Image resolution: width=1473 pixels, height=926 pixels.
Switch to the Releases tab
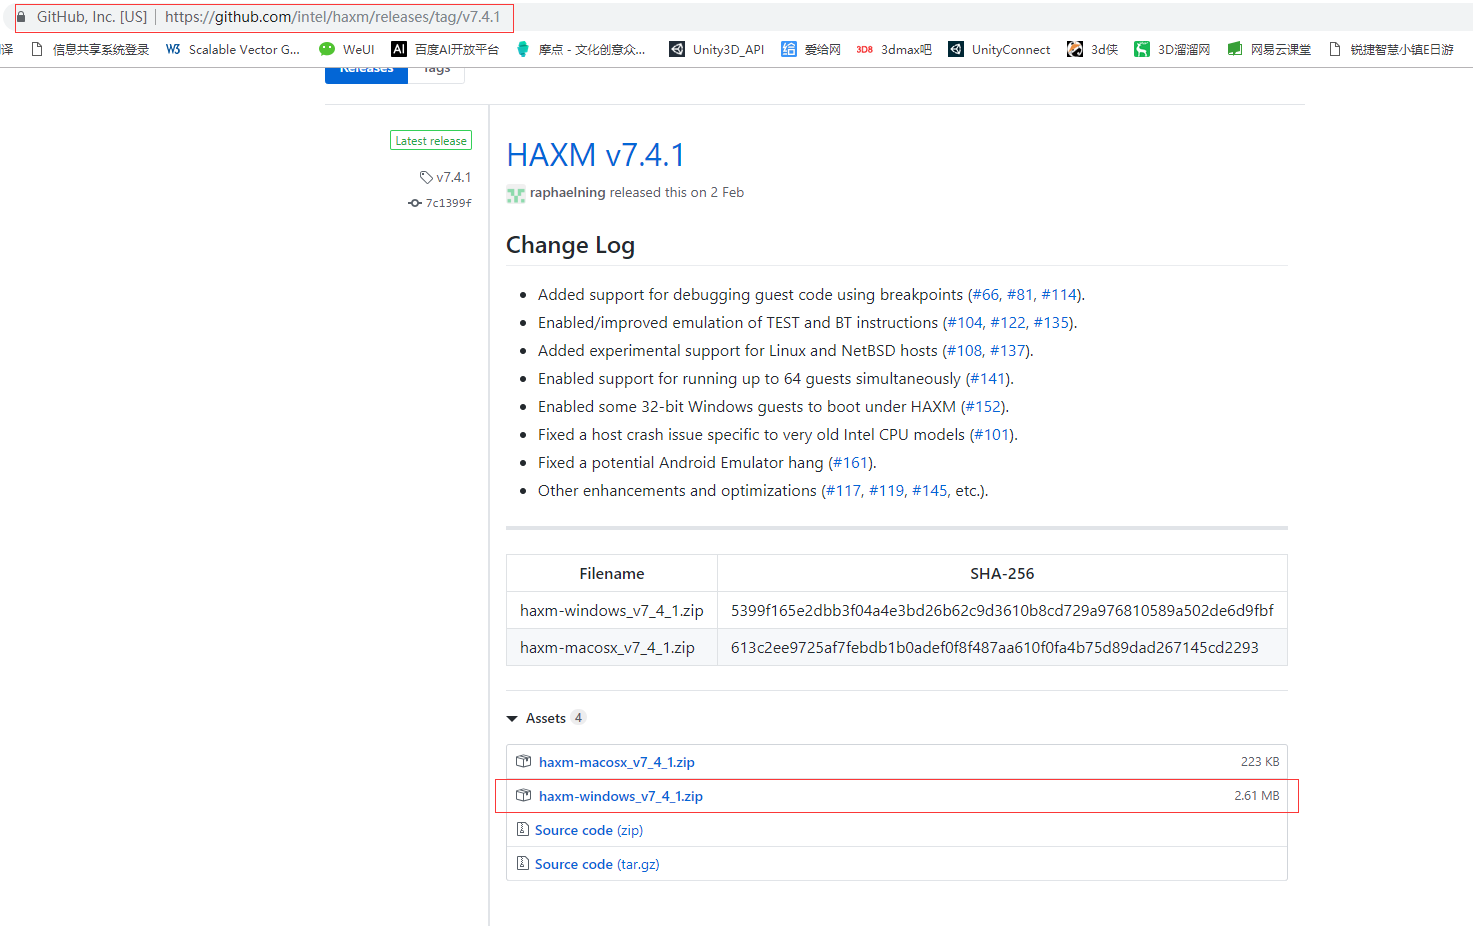(x=365, y=67)
